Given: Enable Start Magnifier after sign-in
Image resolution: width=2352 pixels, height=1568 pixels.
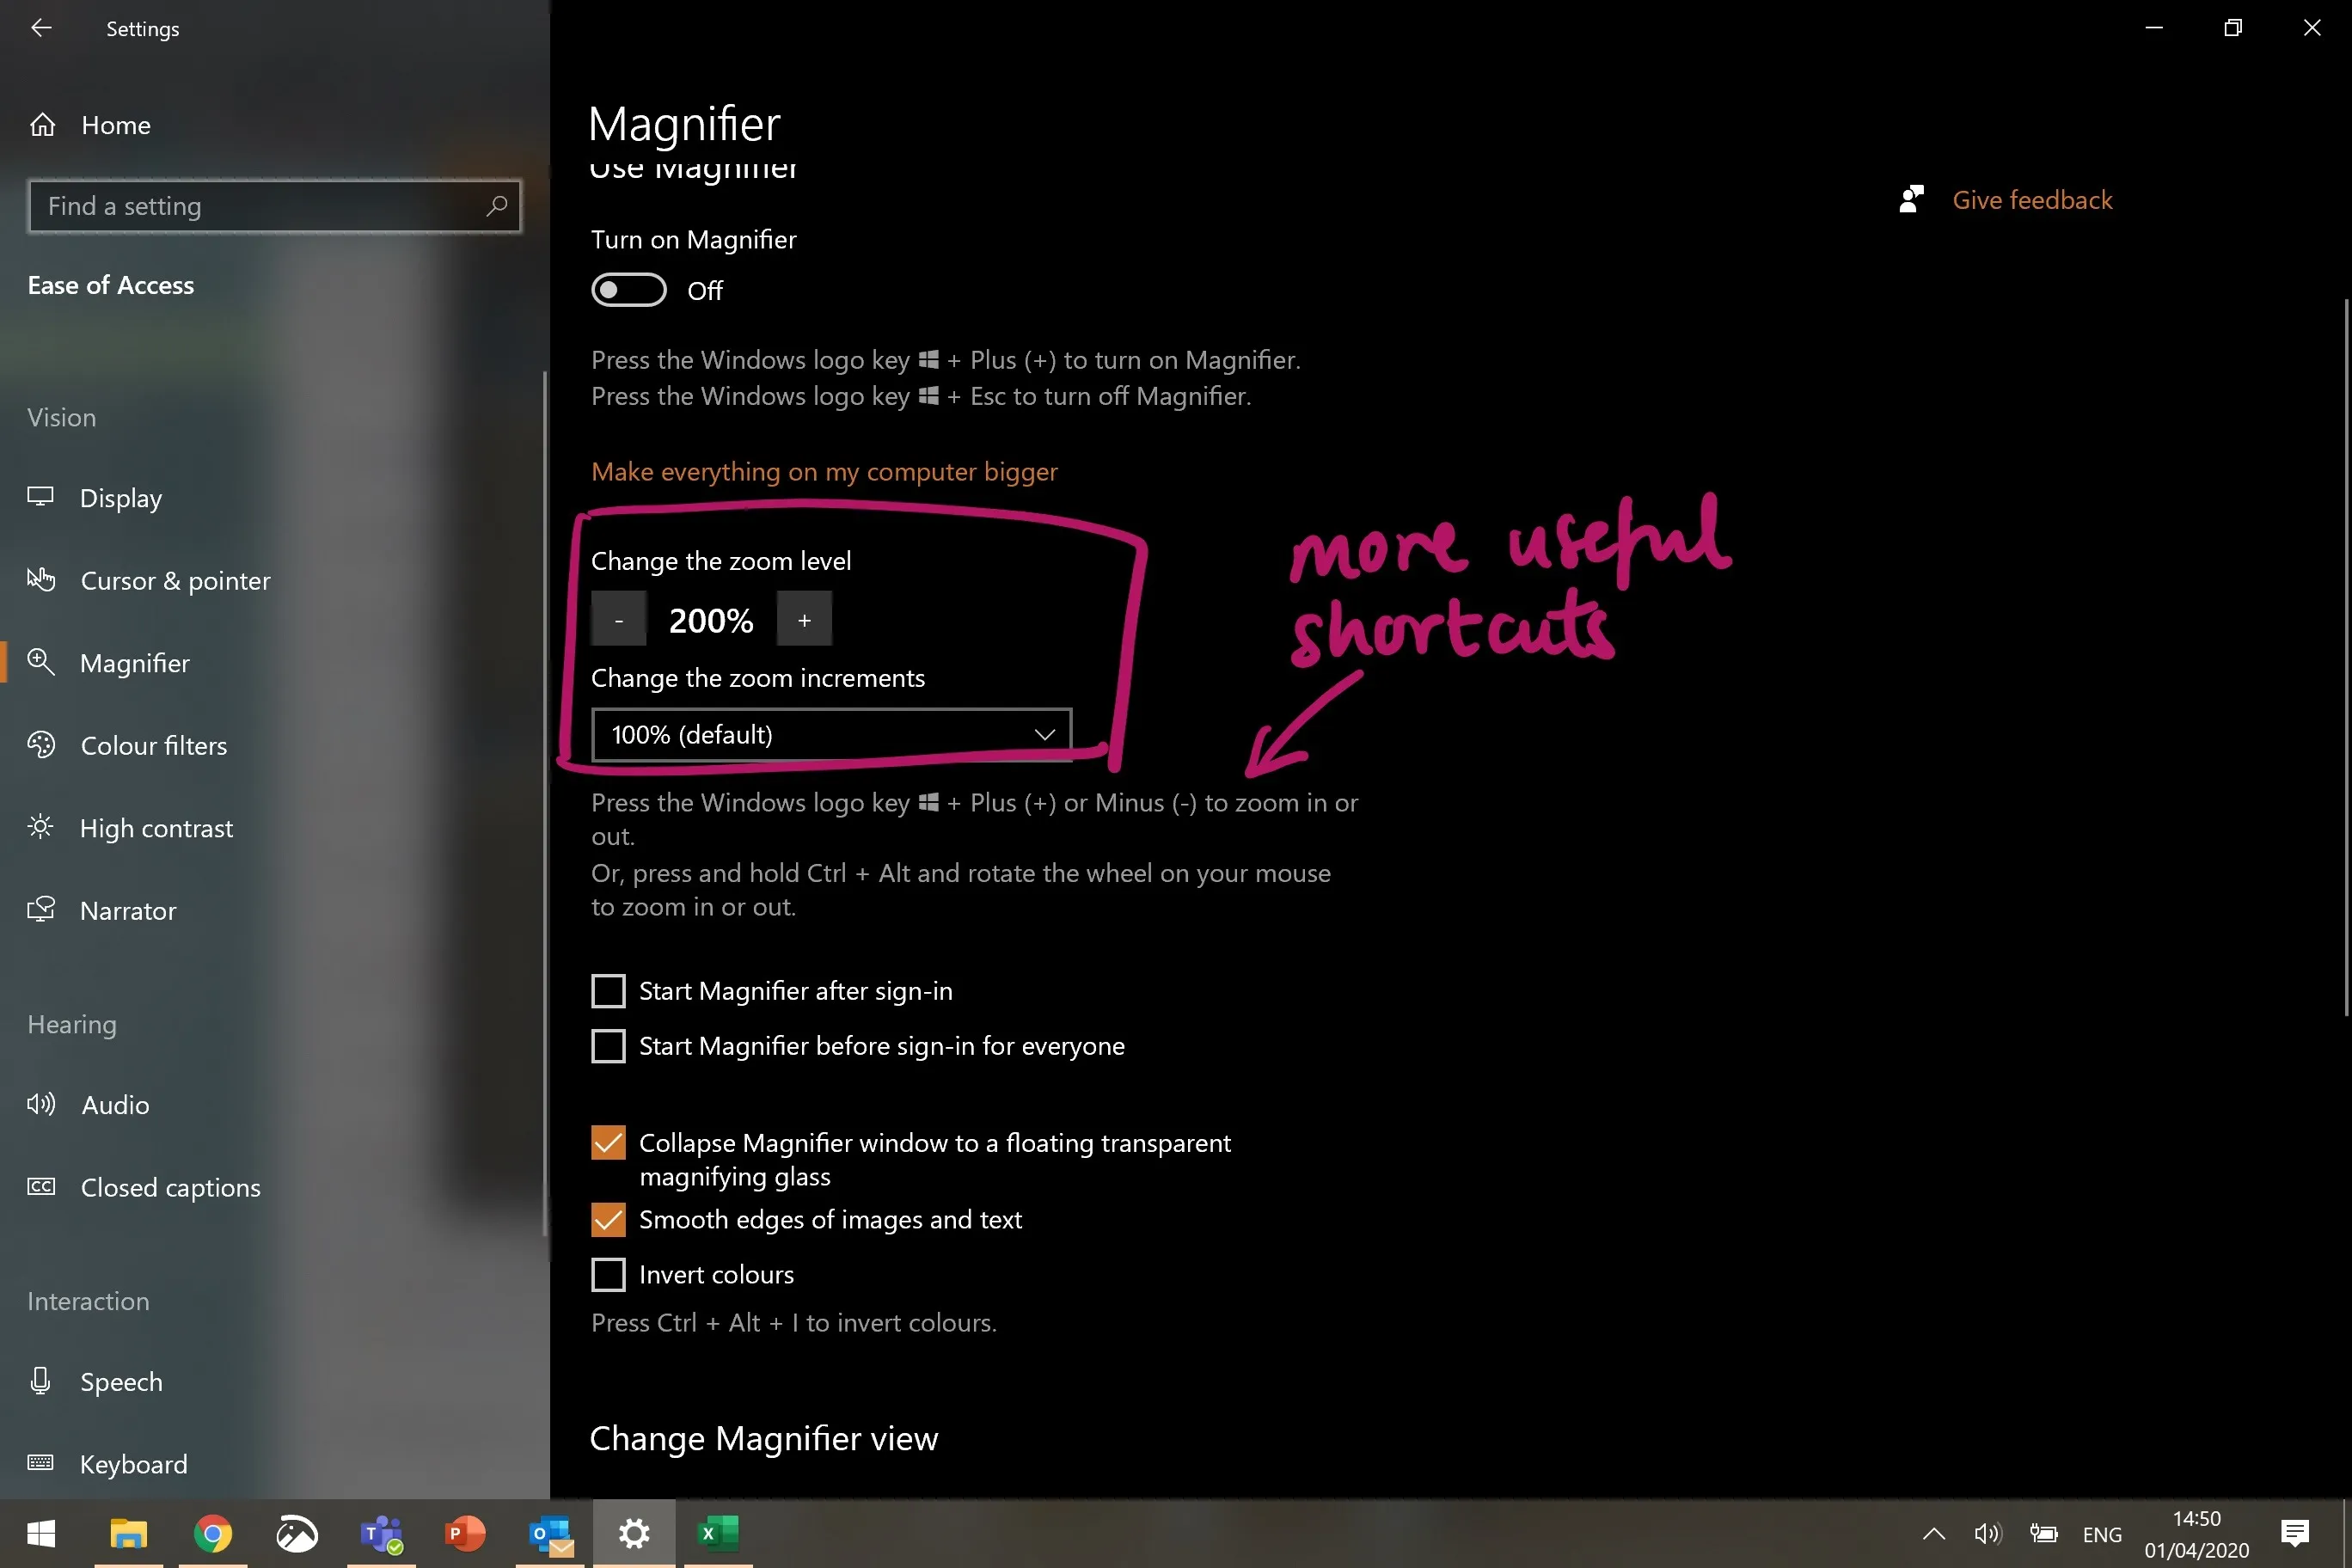Looking at the screenshot, I should (x=609, y=989).
